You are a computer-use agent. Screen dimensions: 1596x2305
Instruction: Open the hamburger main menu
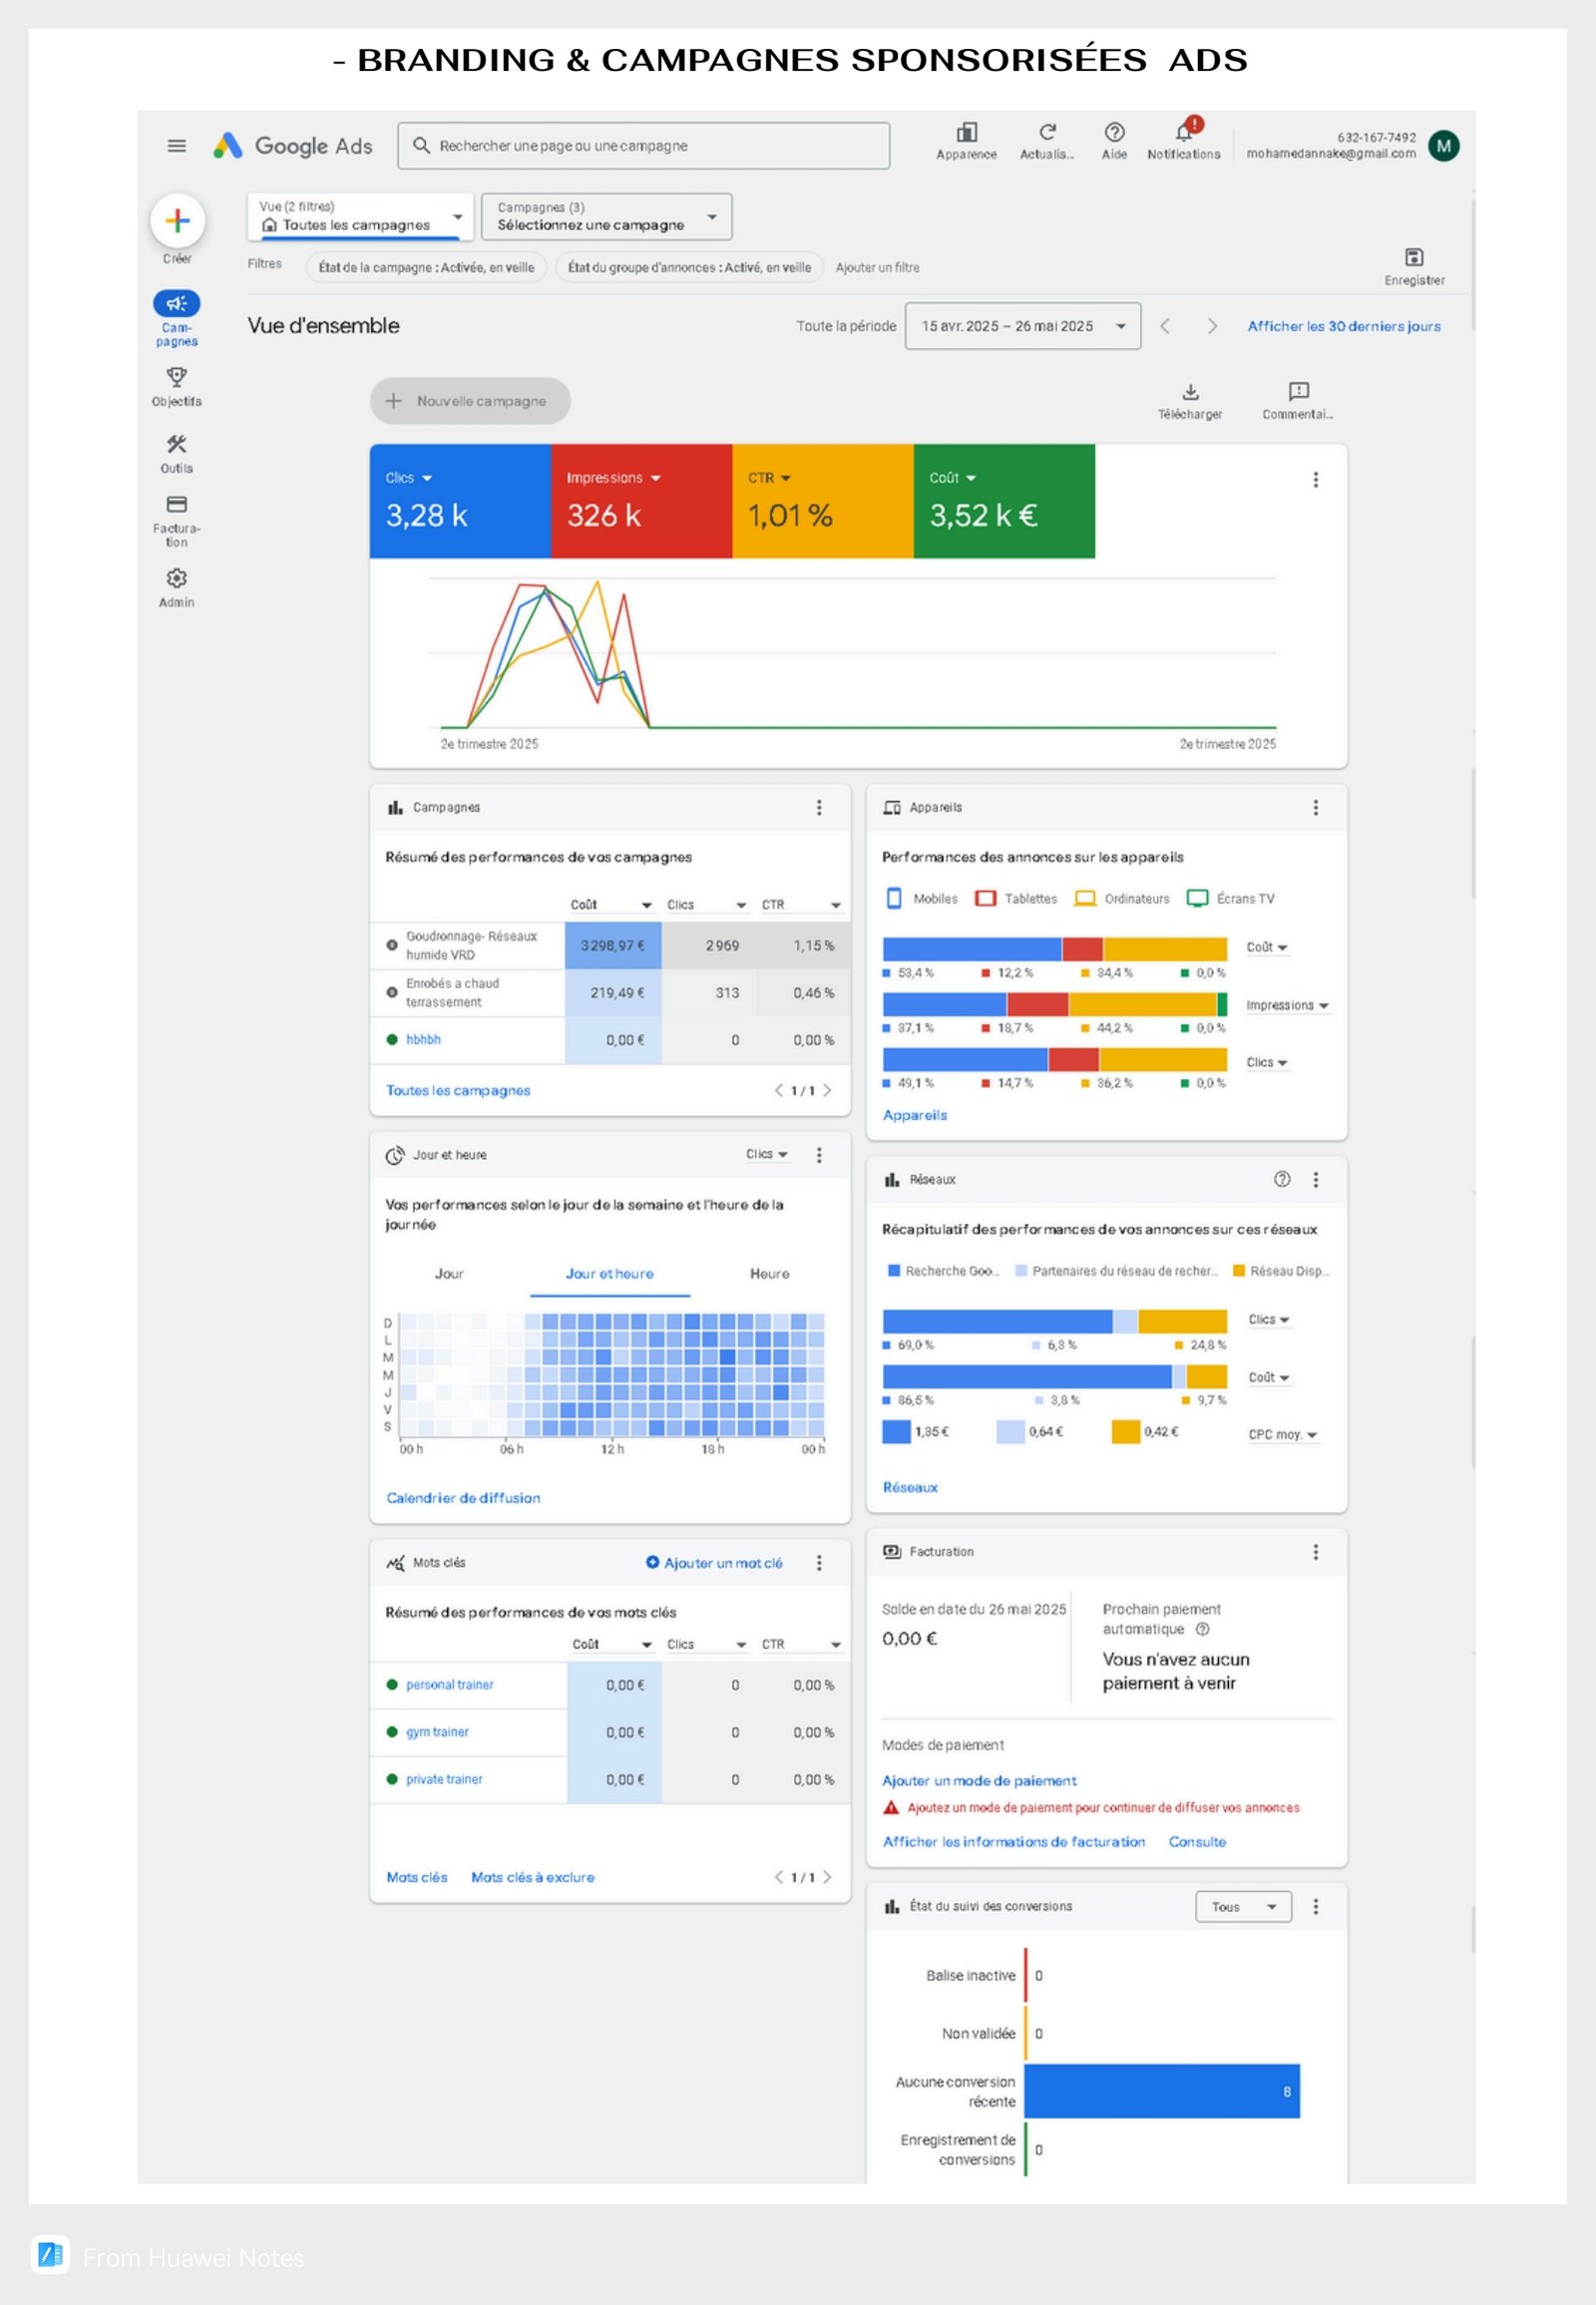click(x=177, y=146)
